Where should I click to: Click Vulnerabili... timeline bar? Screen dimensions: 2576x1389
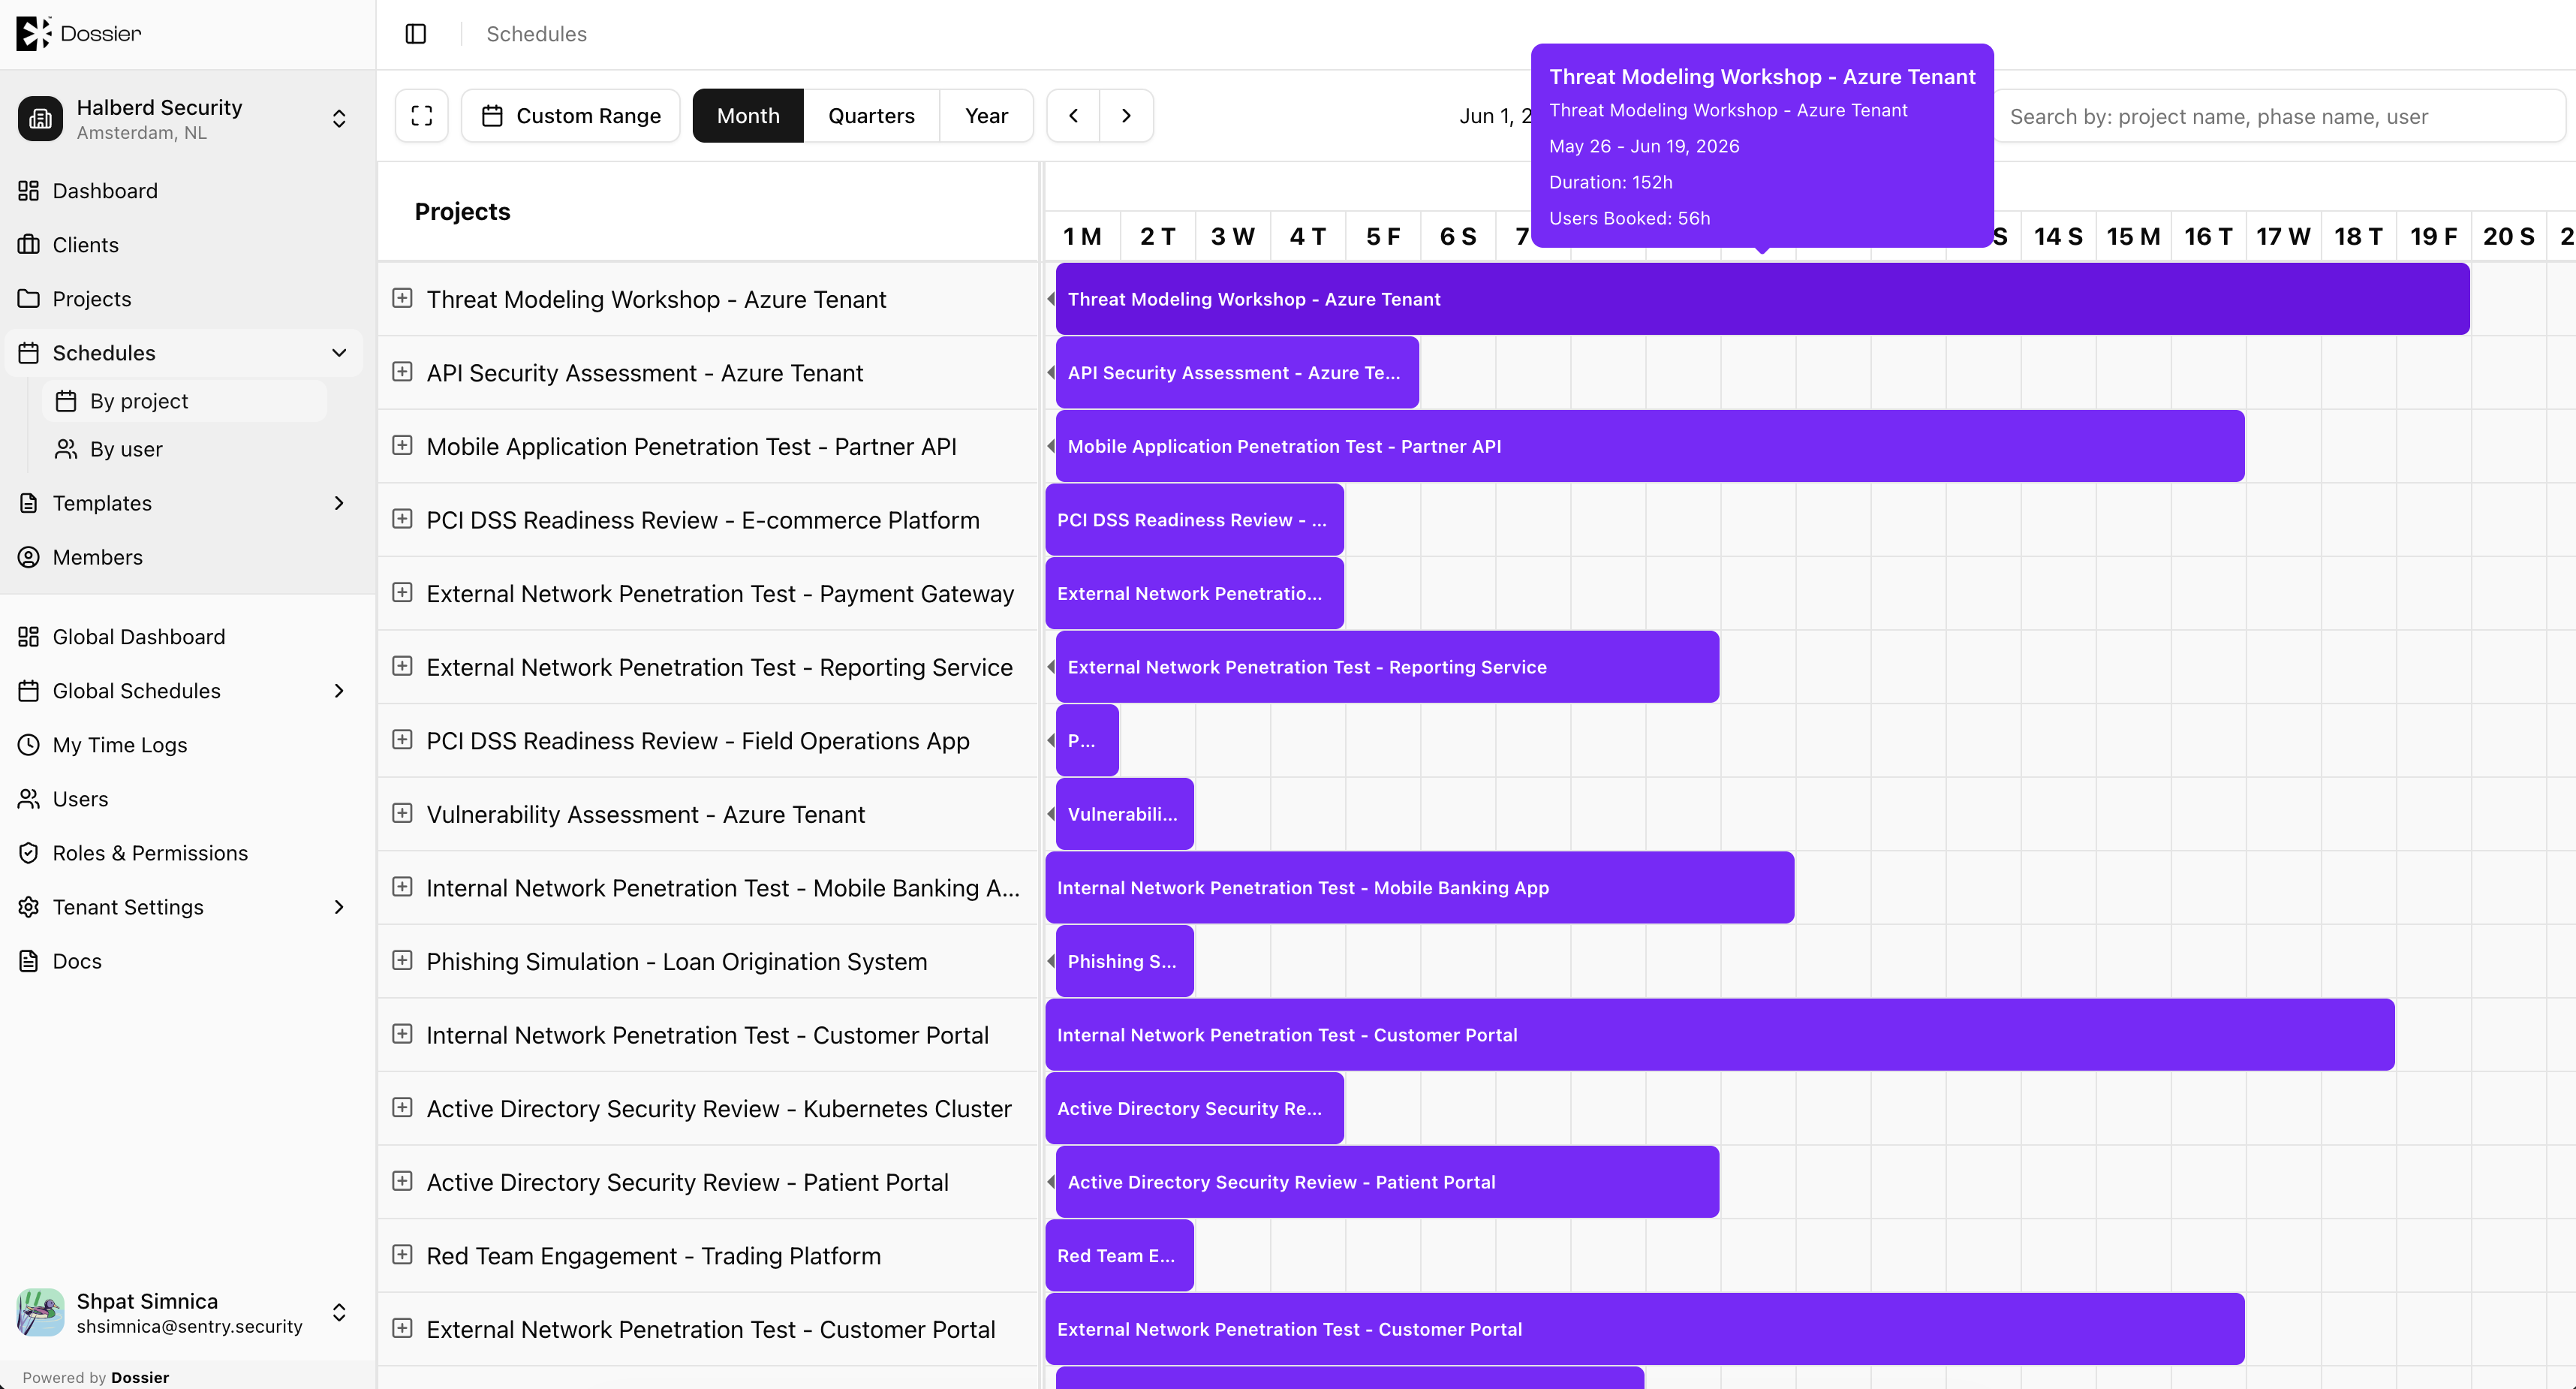[x=1125, y=814]
